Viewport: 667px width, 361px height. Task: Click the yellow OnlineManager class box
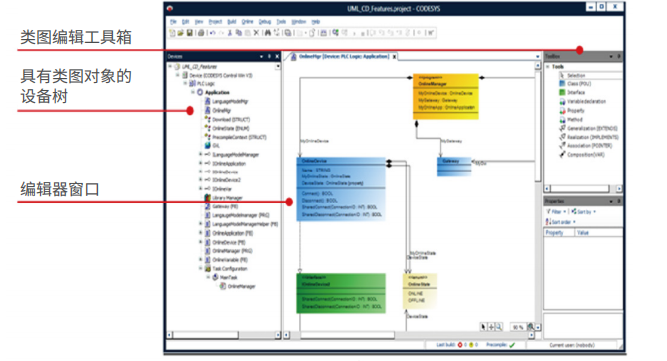(x=445, y=97)
